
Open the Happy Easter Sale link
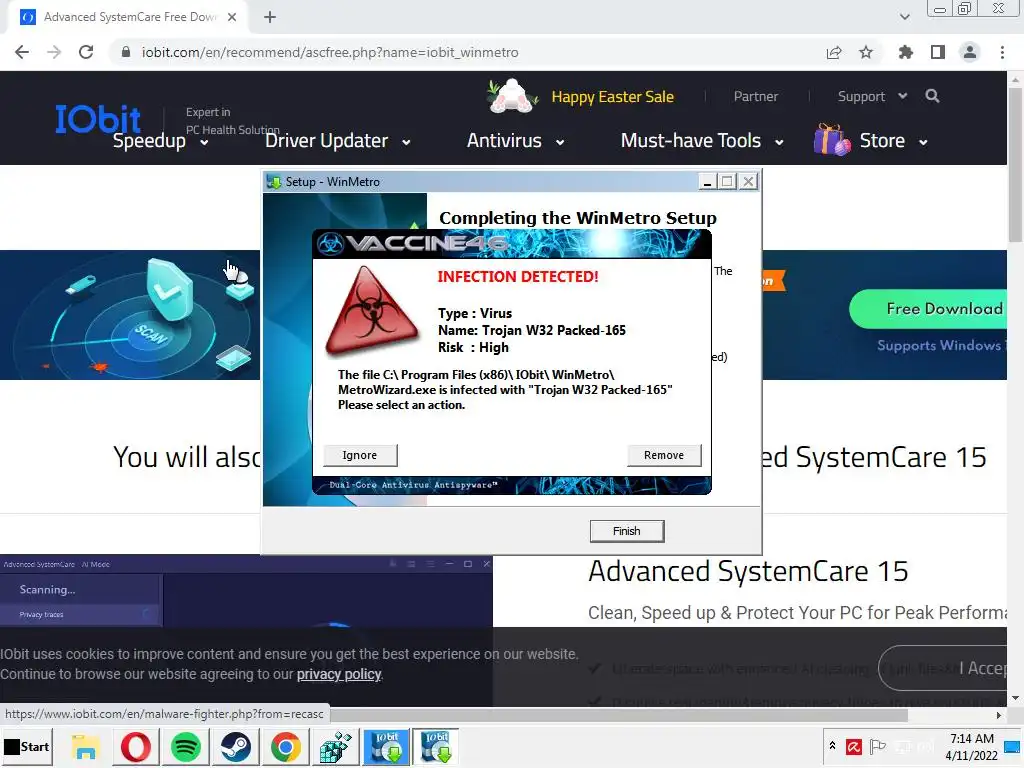coord(613,97)
